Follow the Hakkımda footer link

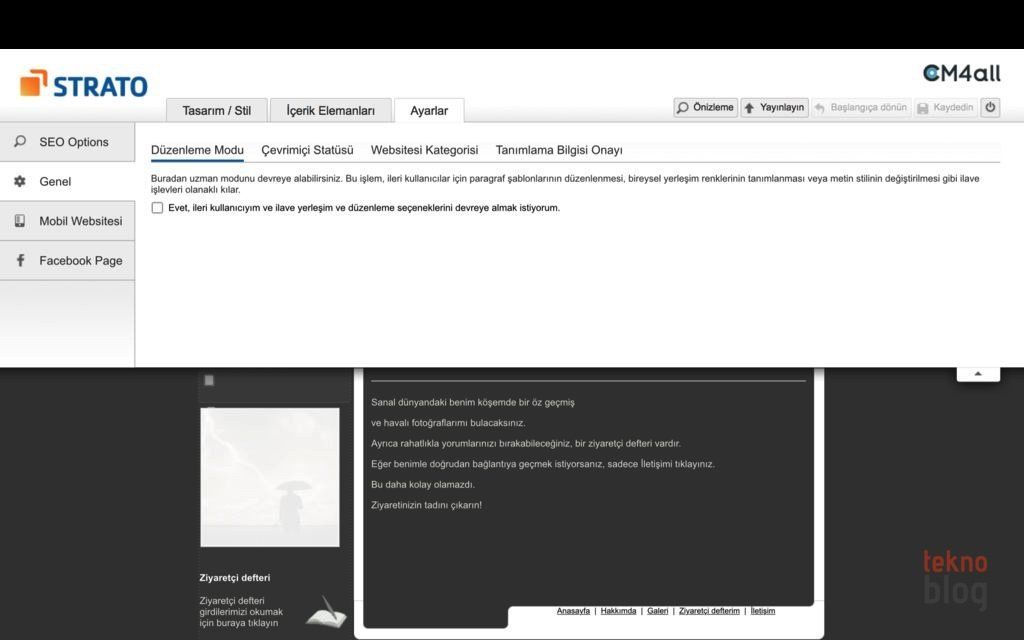[x=618, y=611]
